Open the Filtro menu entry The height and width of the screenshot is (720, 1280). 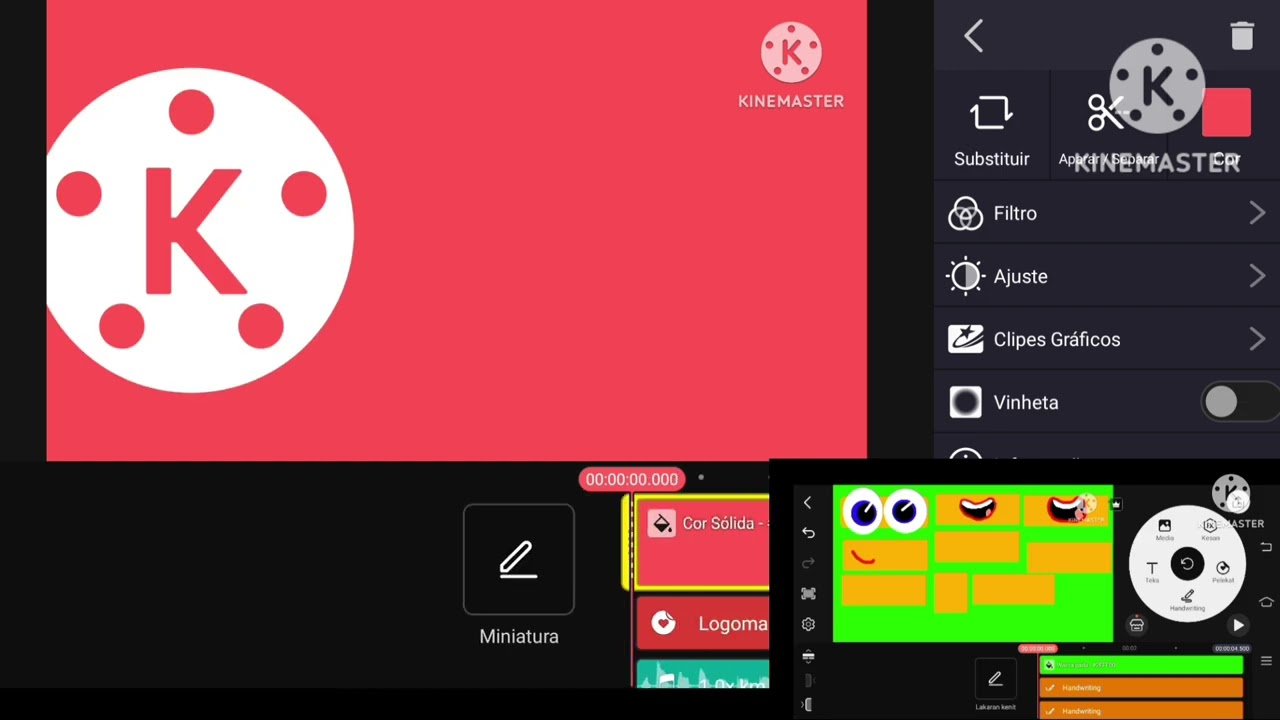(x=1107, y=213)
